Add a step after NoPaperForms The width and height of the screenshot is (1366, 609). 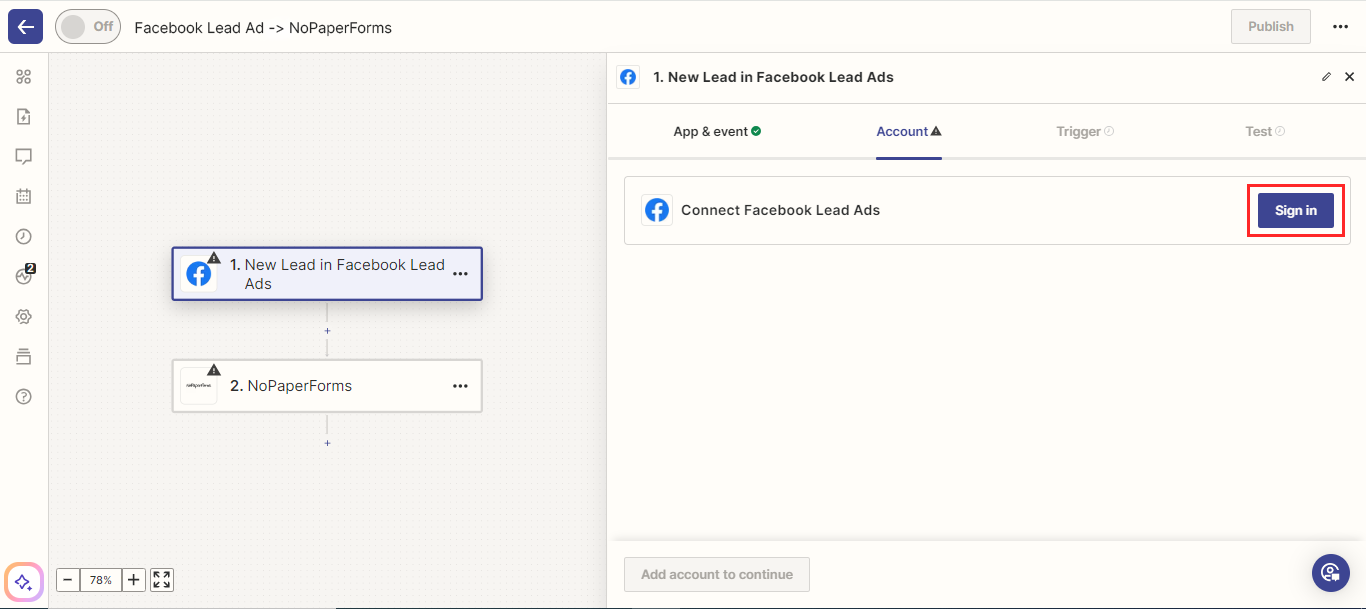coord(327,442)
